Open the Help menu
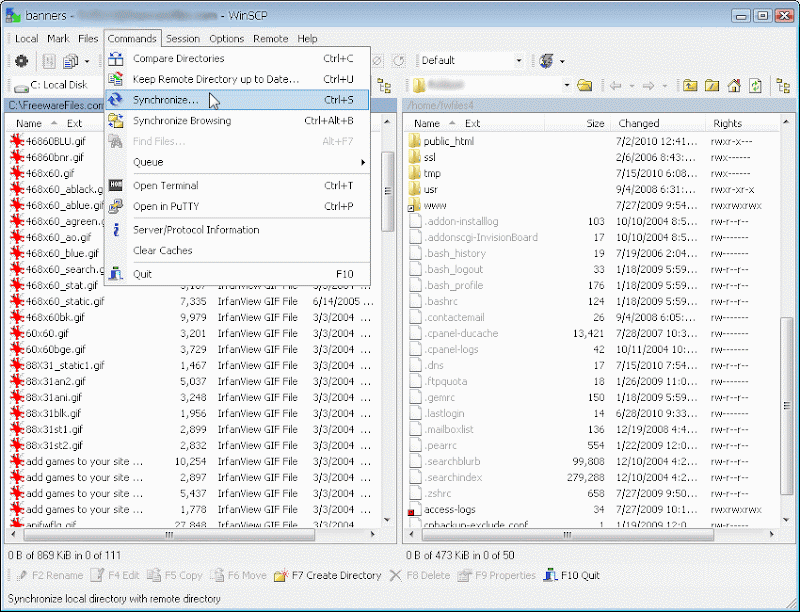 307,39
